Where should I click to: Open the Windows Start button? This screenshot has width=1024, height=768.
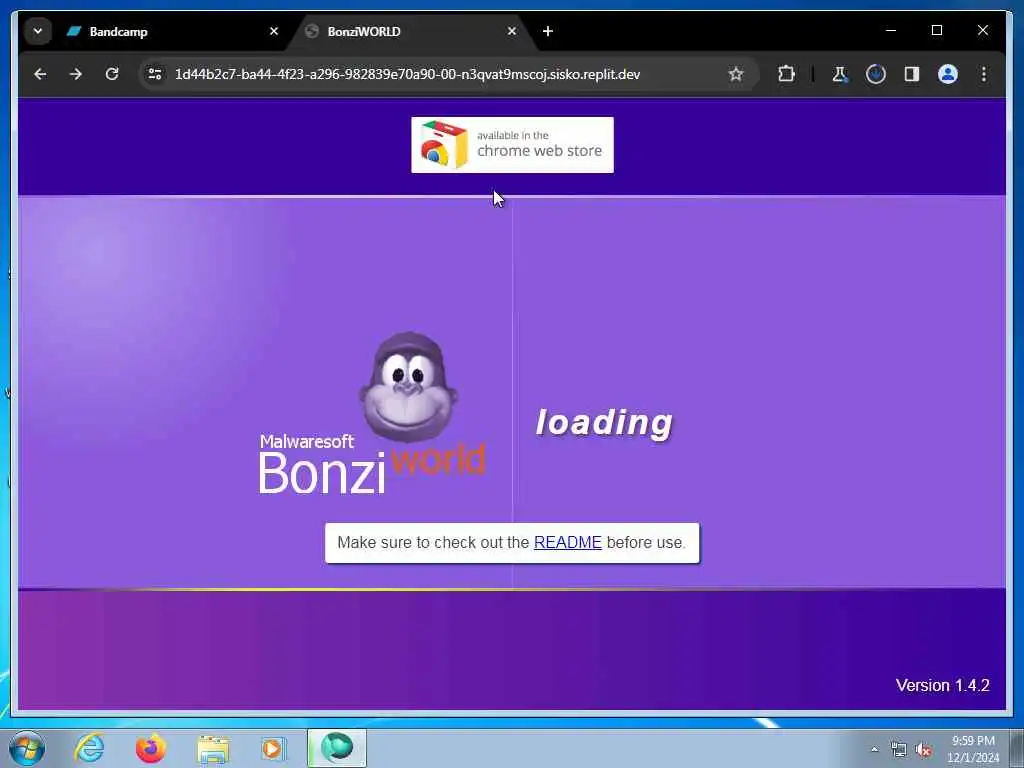(27, 748)
